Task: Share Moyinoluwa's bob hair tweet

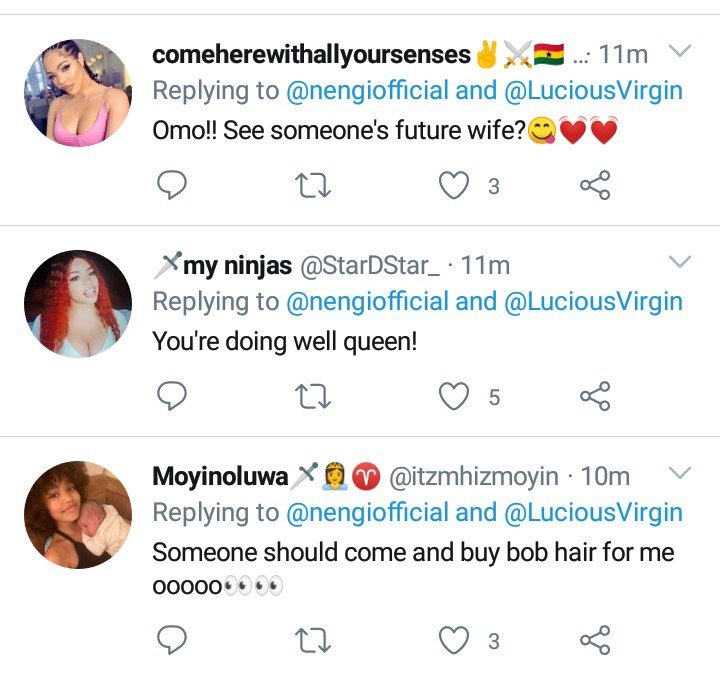Action: pos(595,640)
